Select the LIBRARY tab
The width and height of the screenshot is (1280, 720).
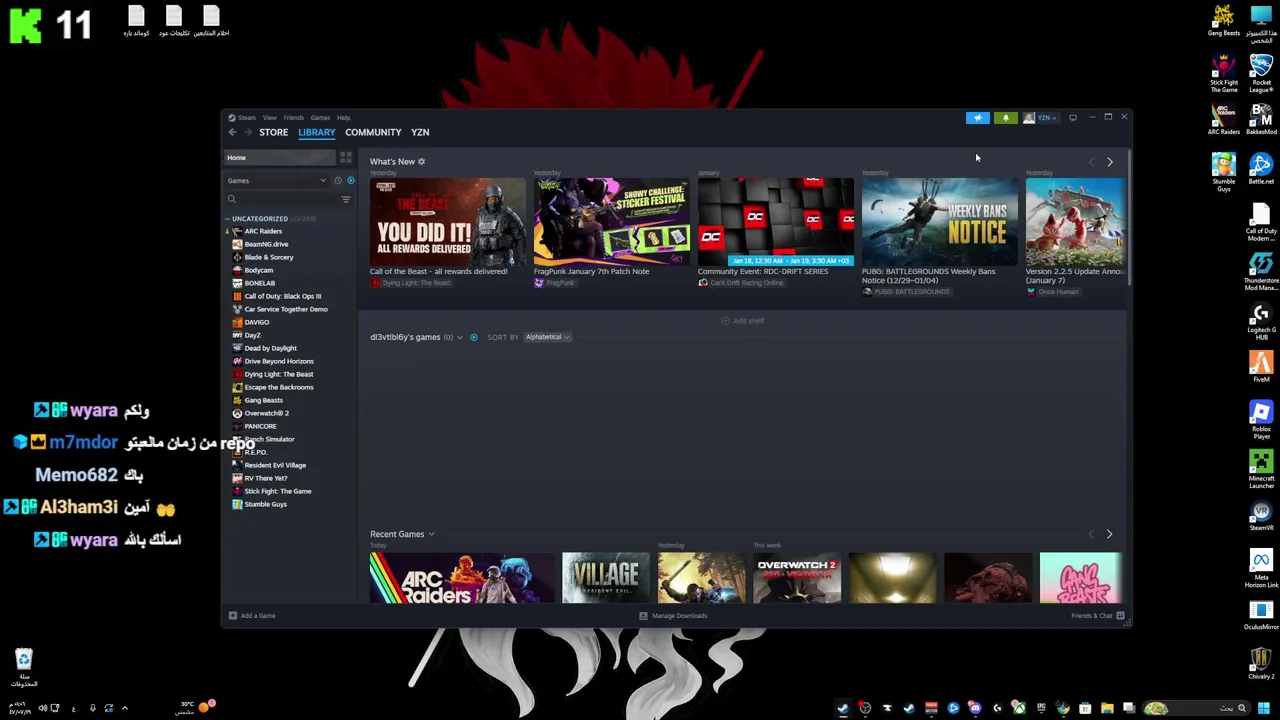(x=316, y=132)
